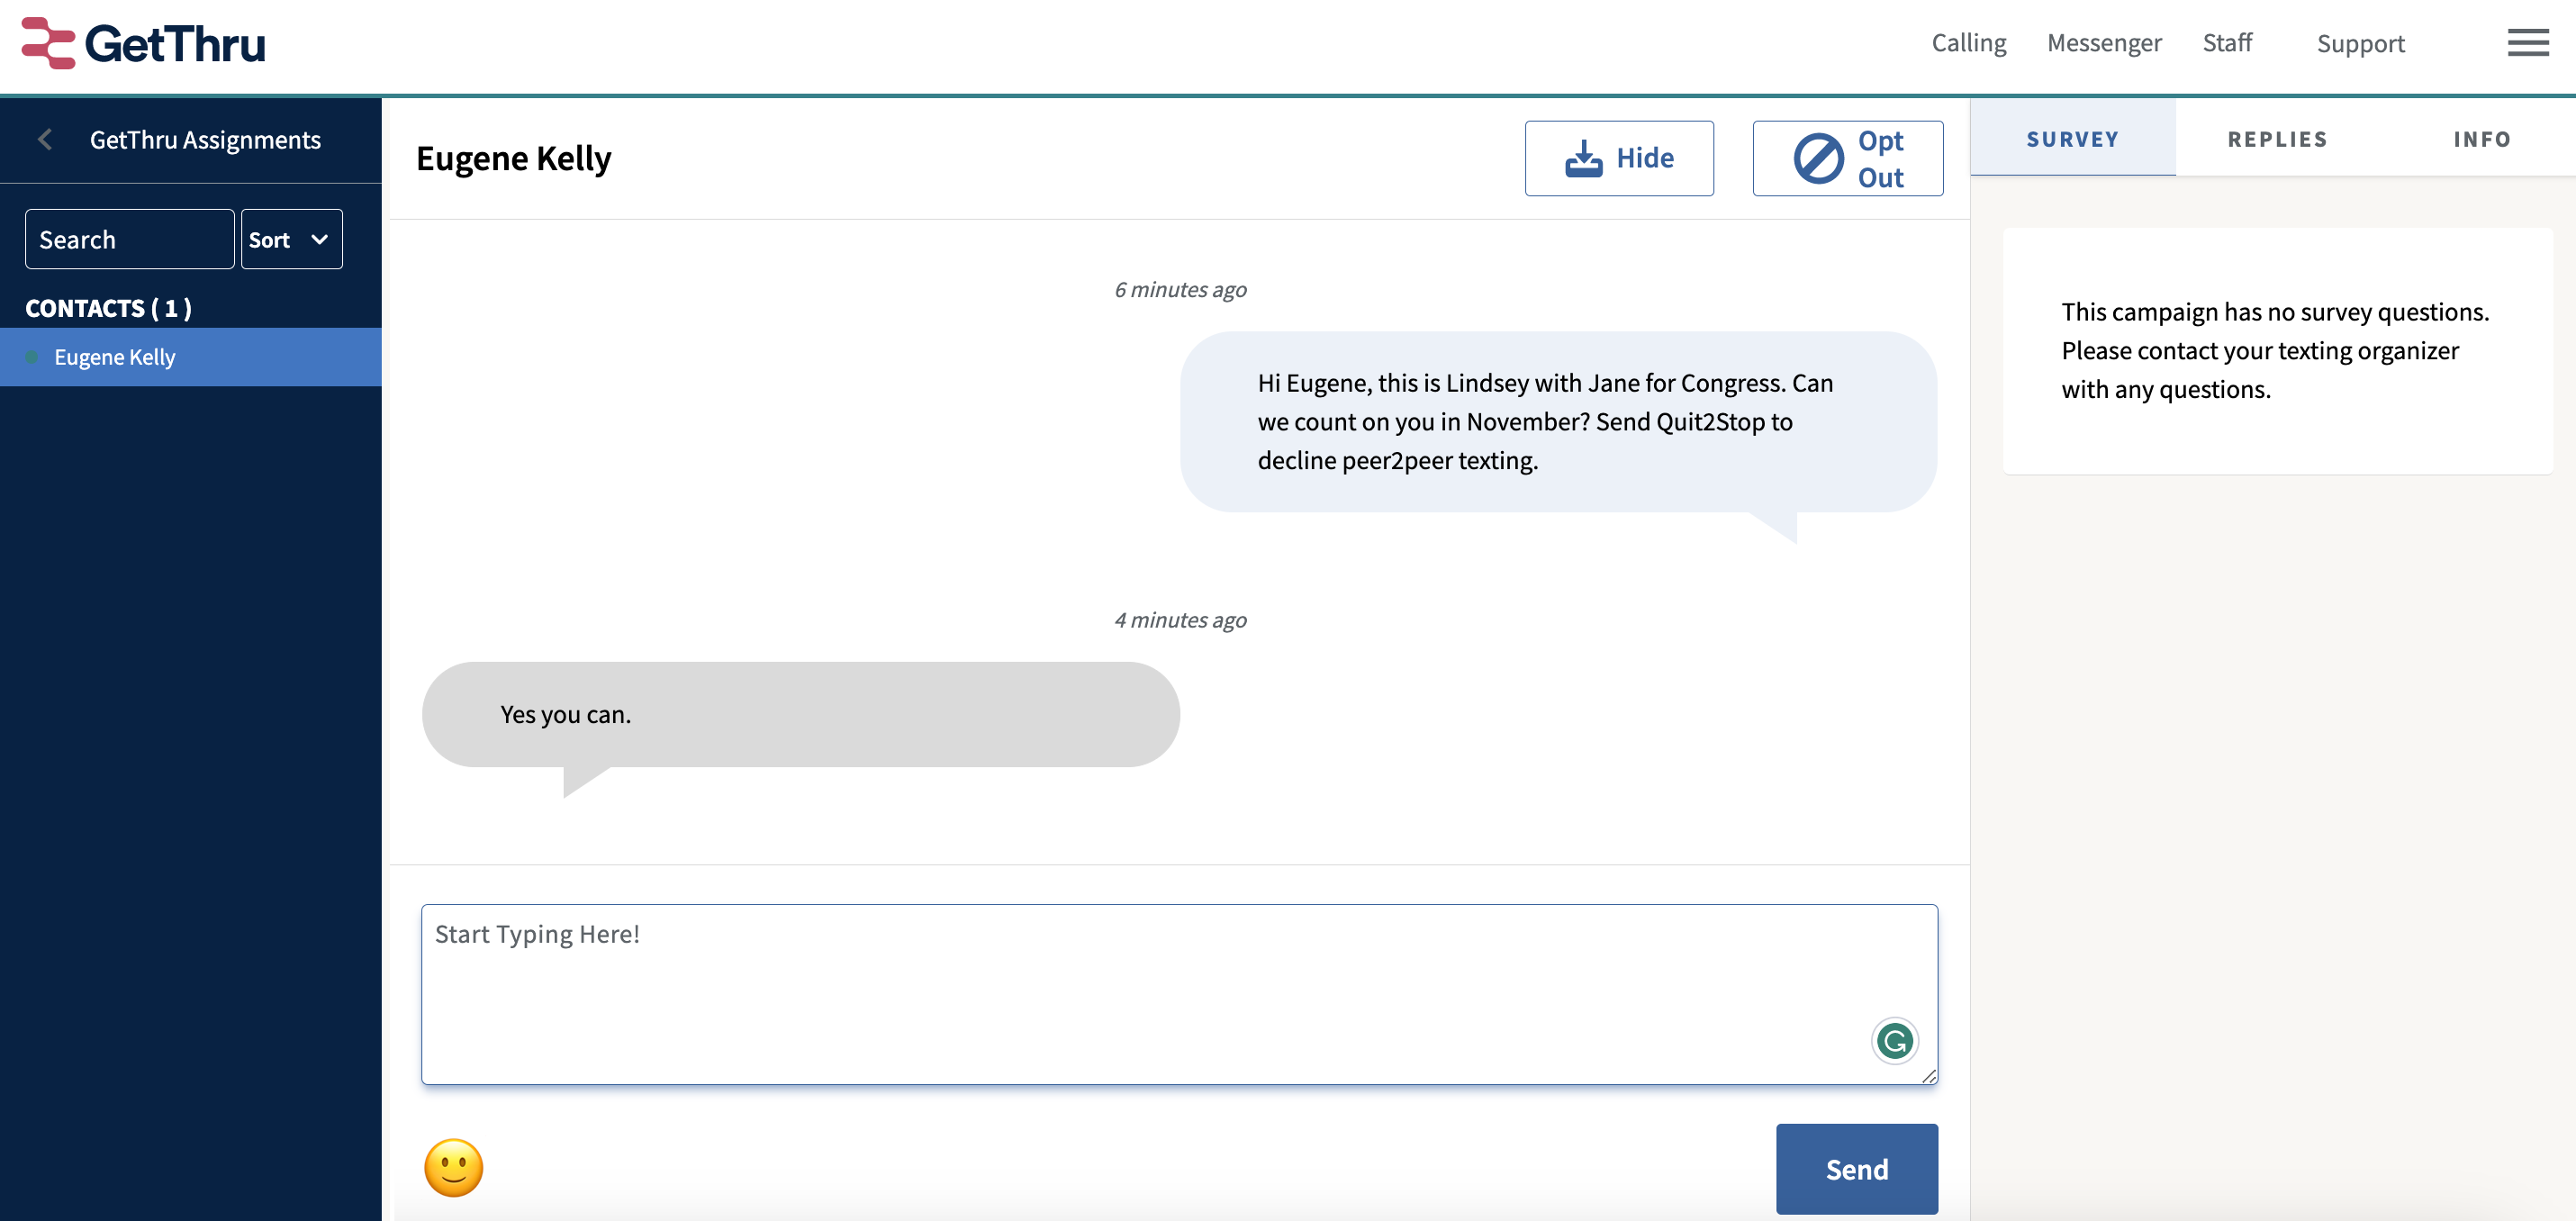Click the Opt Out prohibition icon

click(1817, 158)
